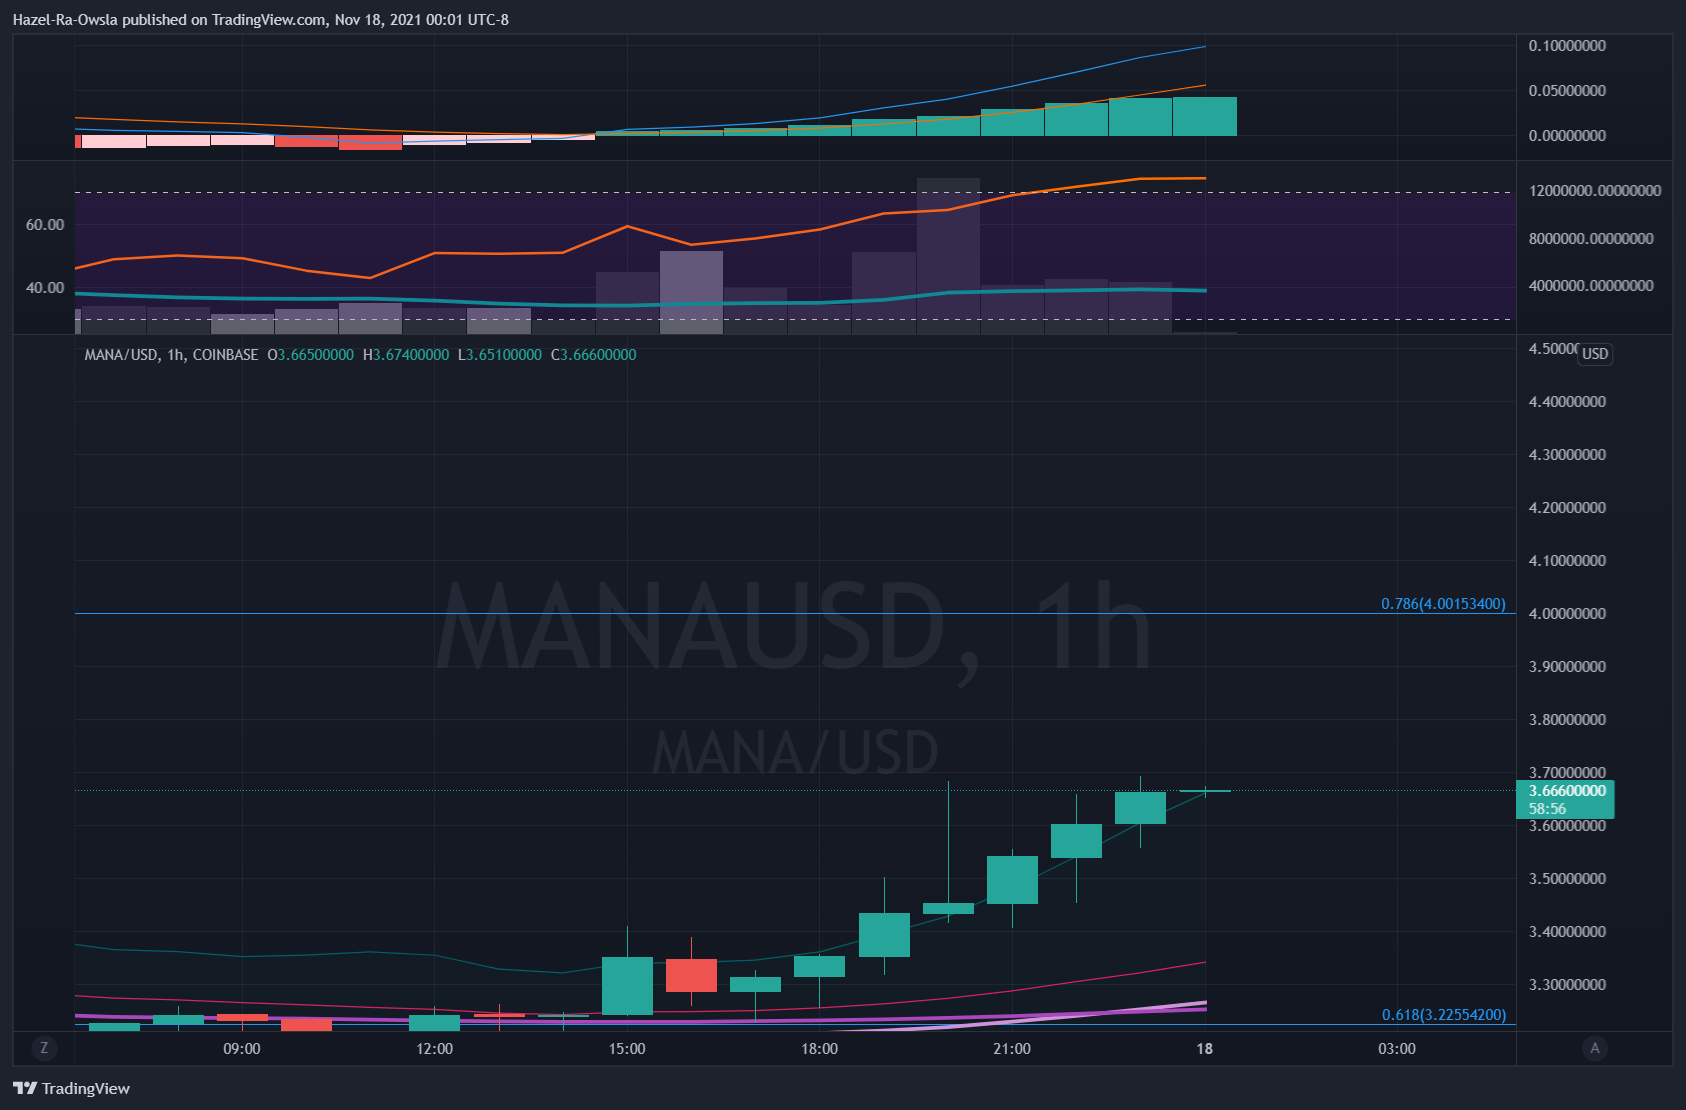The width and height of the screenshot is (1686, 1110).
Task: Click the countdown timer 58:56
Action: click(x=1547, y=808)
